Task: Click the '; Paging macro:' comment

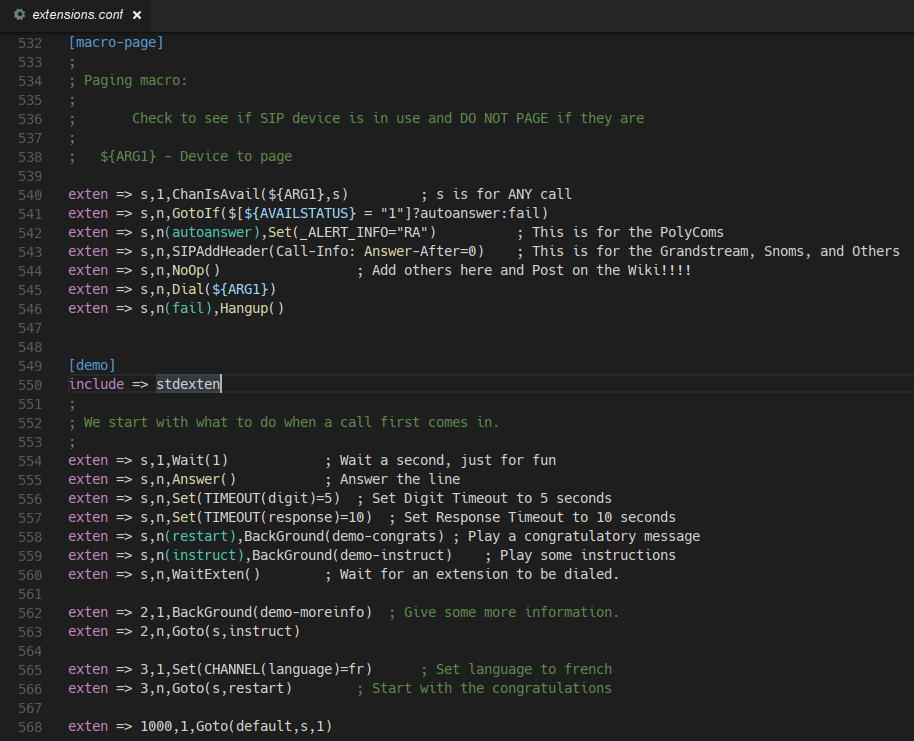Action: click(128, 80)
